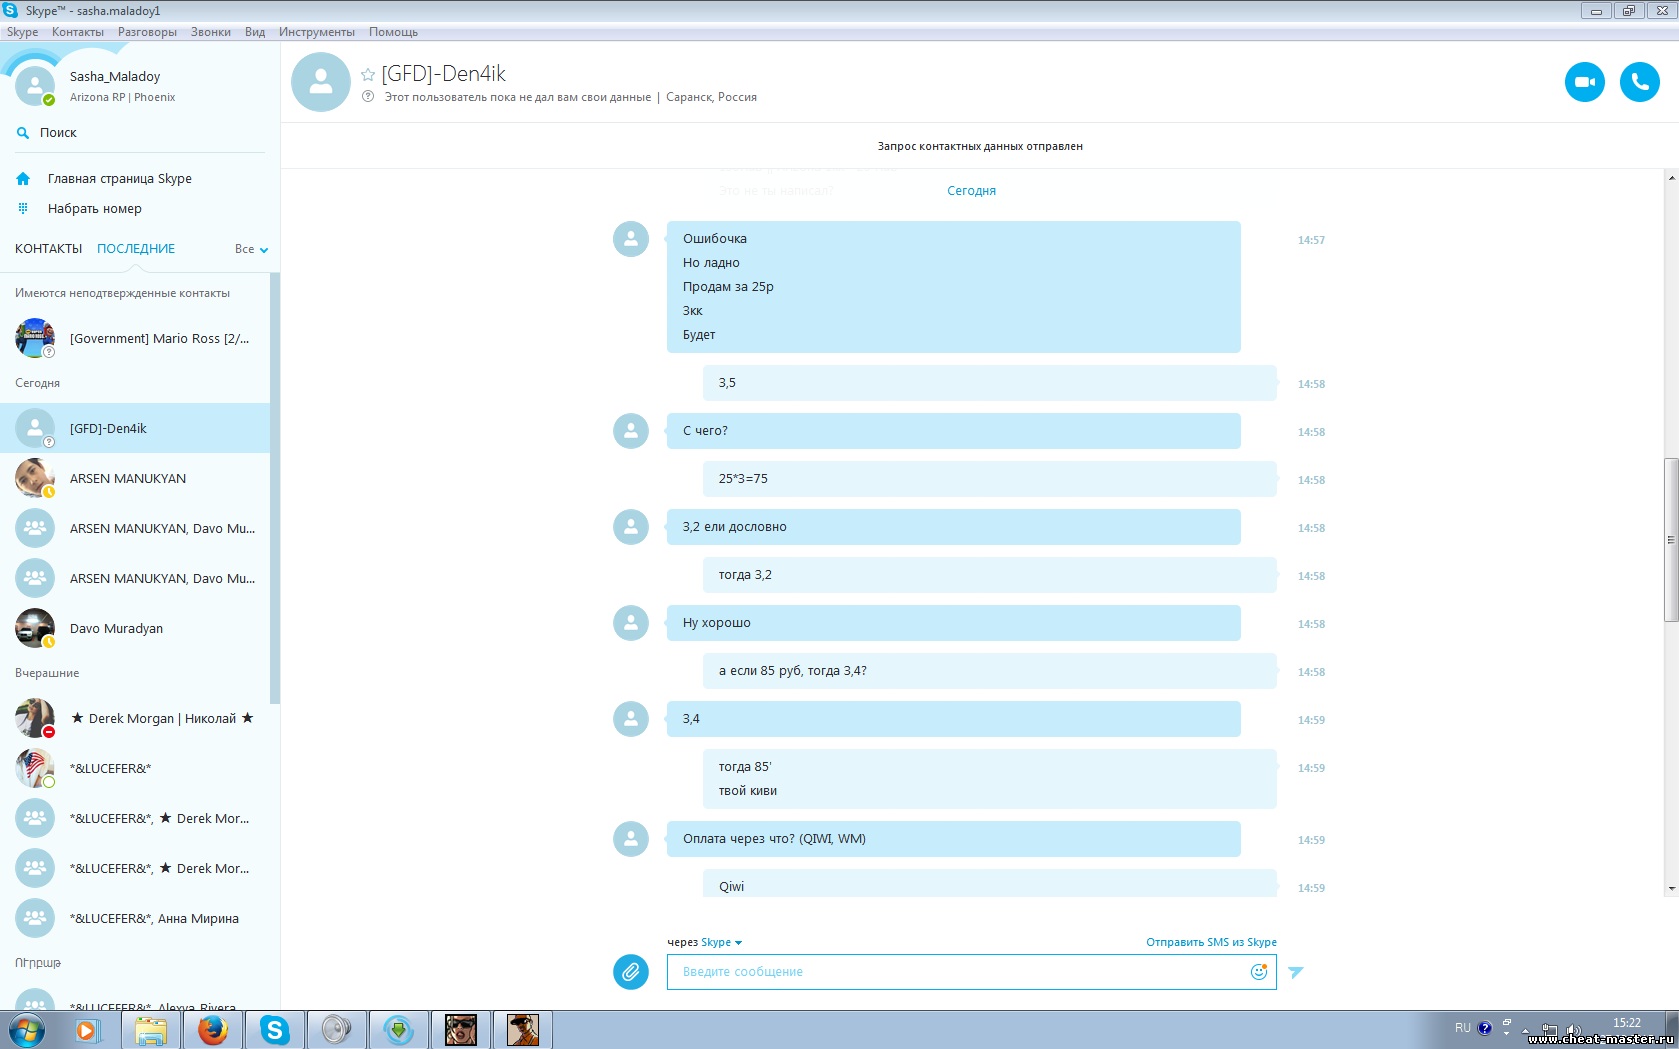Click the dial pad icon
1679x1049 pixels.
point(23,209)
